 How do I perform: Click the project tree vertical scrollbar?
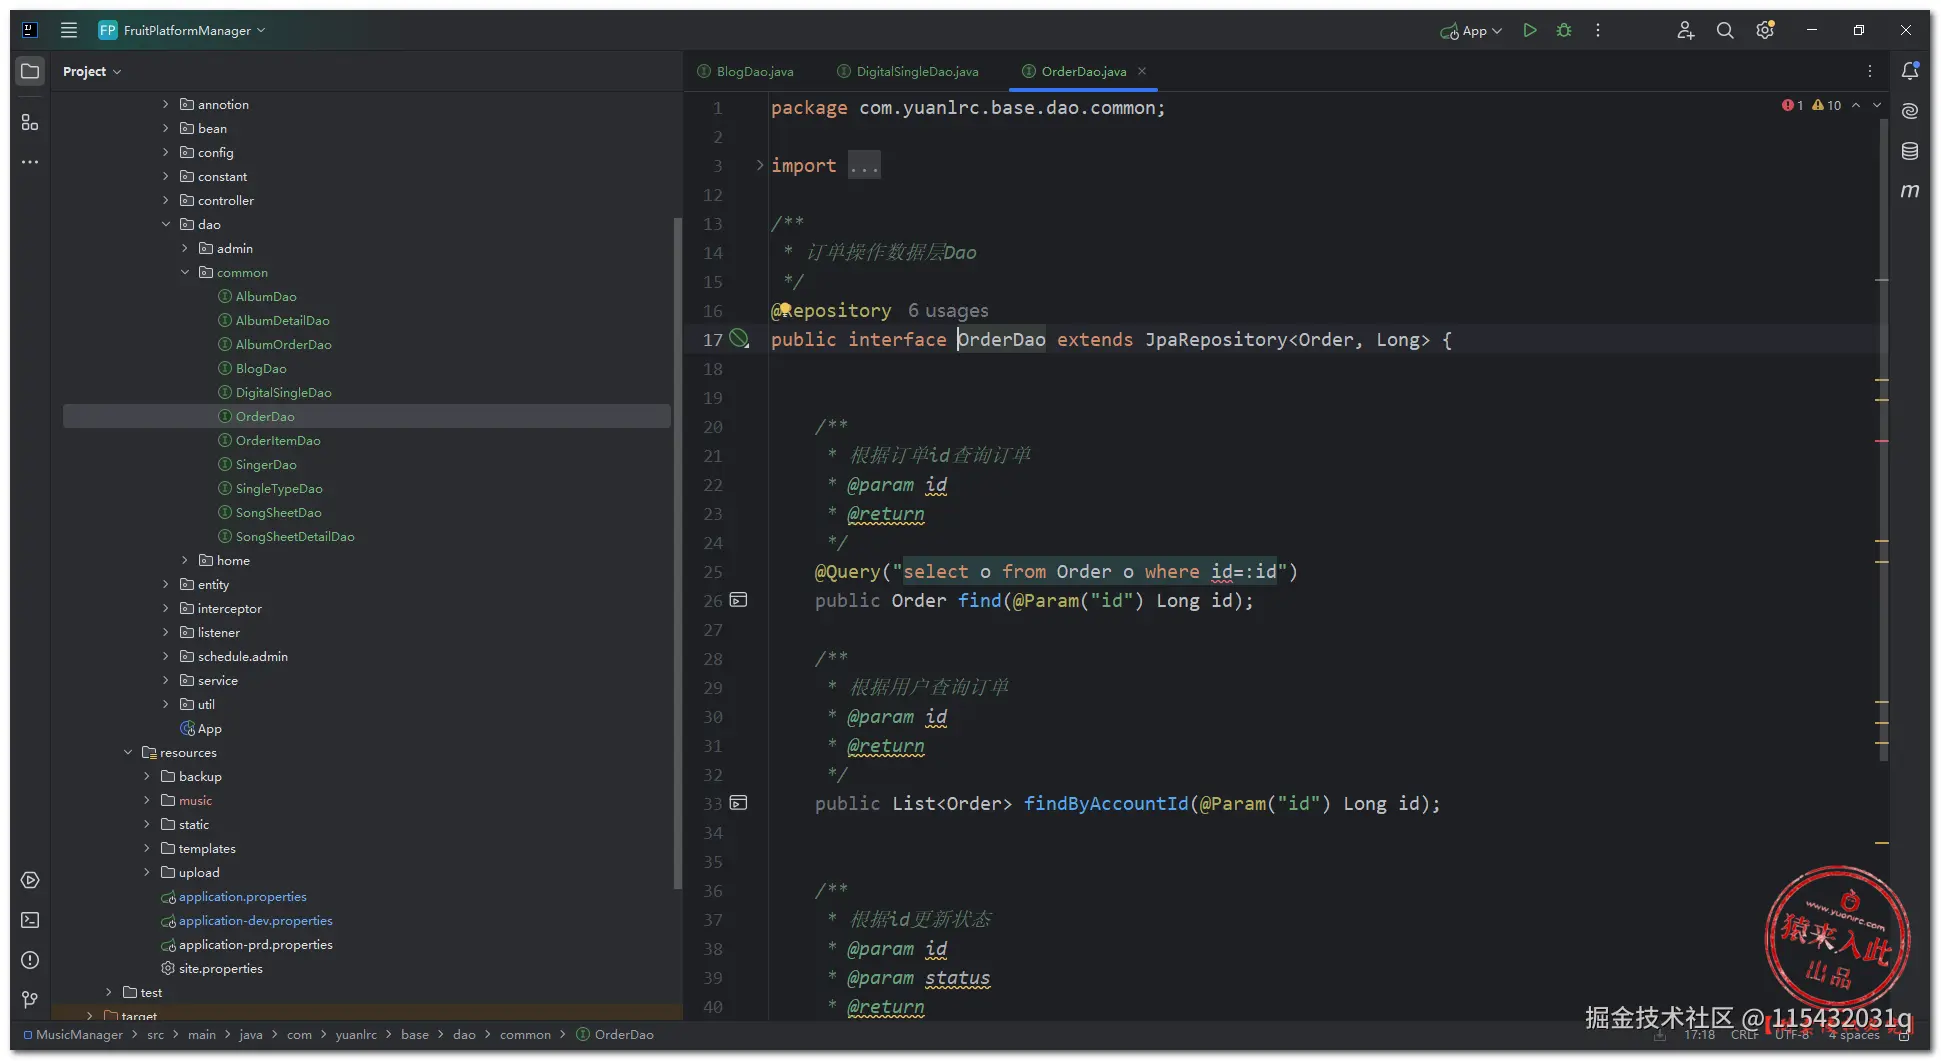(x=677, y=552)
